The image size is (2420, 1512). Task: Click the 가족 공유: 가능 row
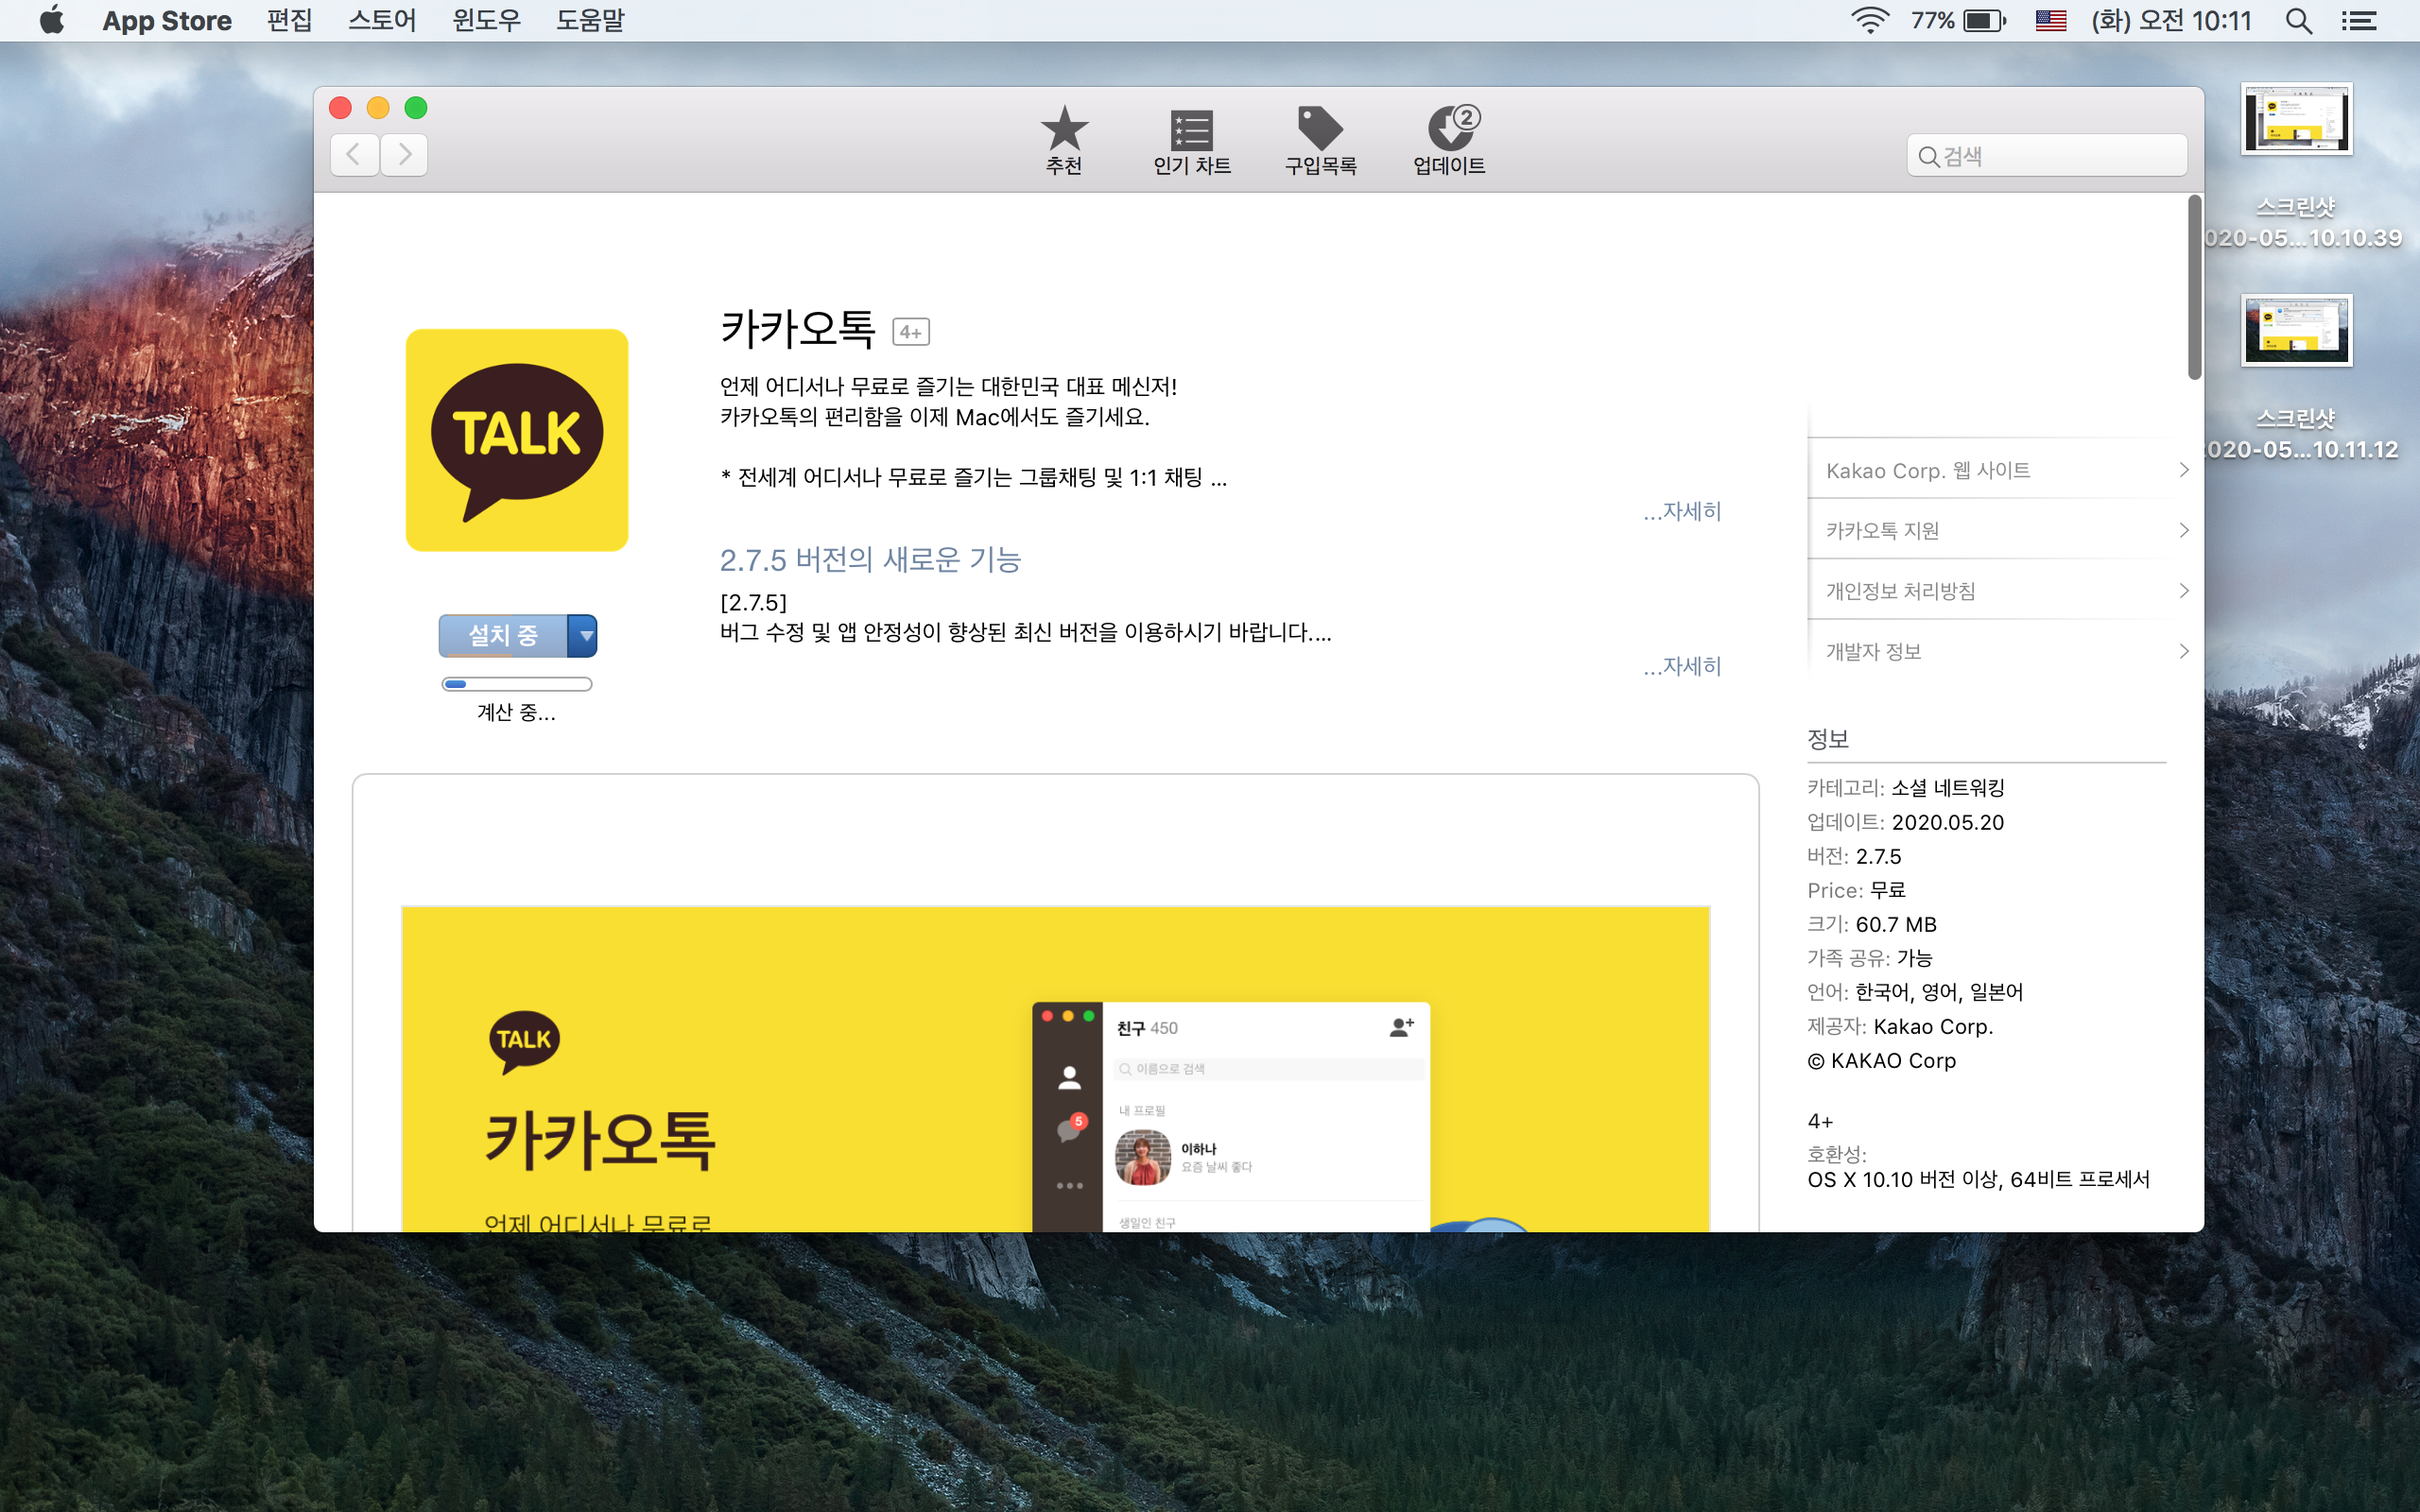click(x=1870, y=958)
